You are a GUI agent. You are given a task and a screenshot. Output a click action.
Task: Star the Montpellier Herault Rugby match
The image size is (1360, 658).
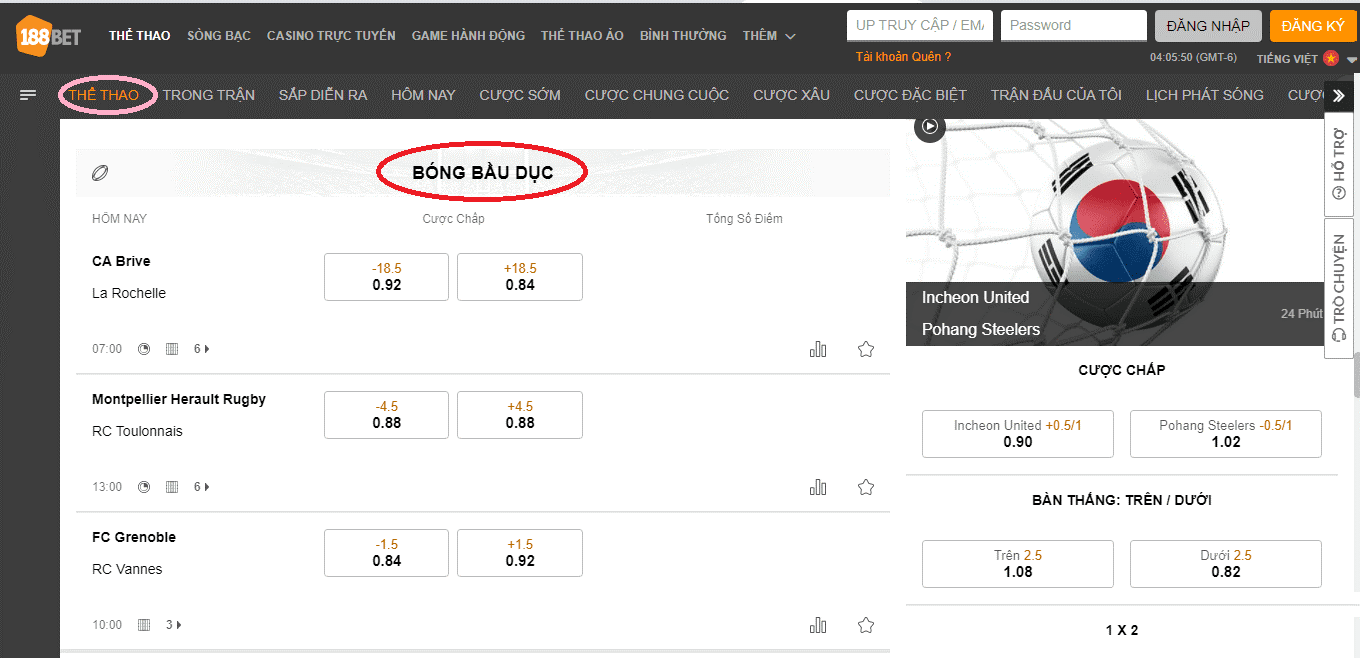[866, 487]
